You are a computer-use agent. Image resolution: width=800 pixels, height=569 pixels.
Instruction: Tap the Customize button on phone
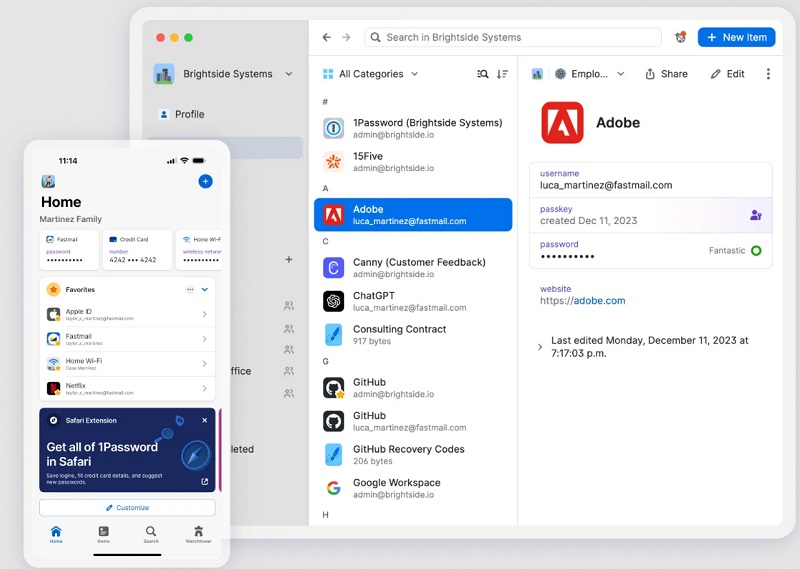point(127,508)
